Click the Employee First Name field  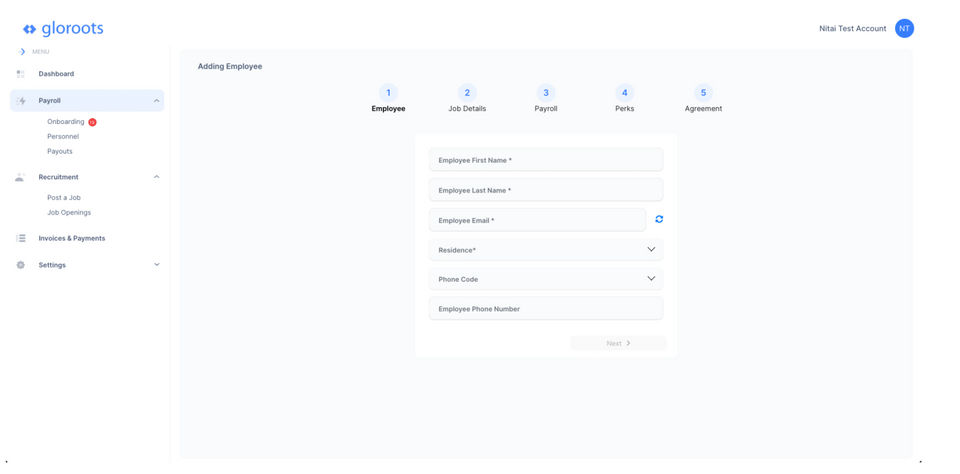tap(545, 160)
